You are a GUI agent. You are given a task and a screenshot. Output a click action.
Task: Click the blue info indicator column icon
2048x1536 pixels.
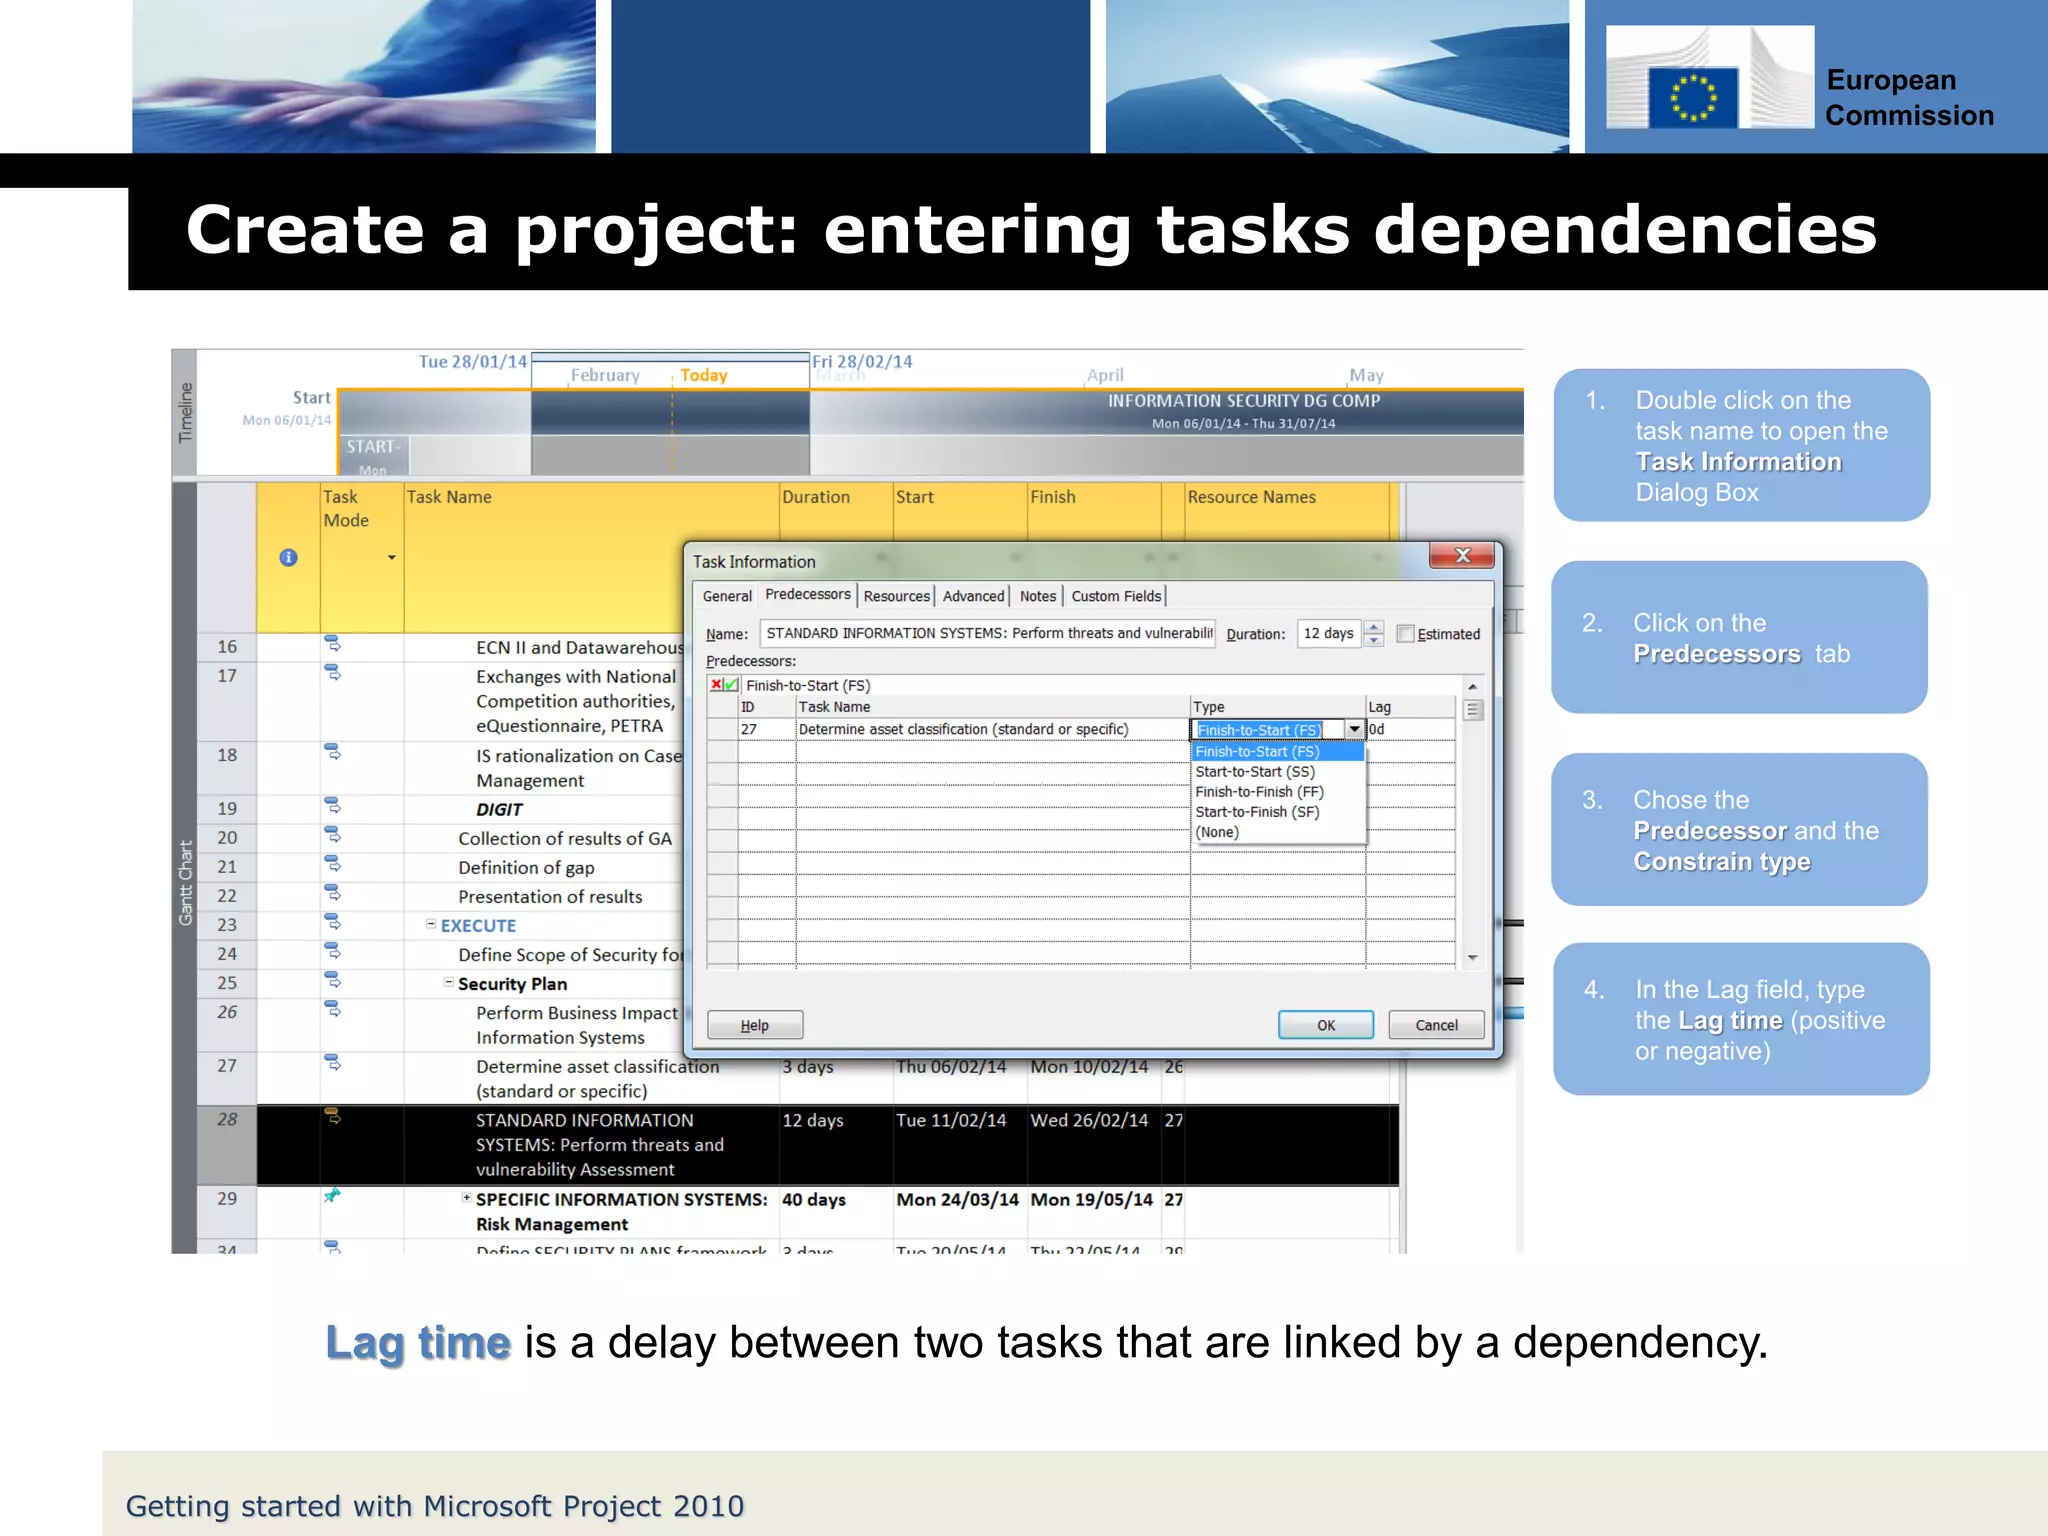pos(288,558)
